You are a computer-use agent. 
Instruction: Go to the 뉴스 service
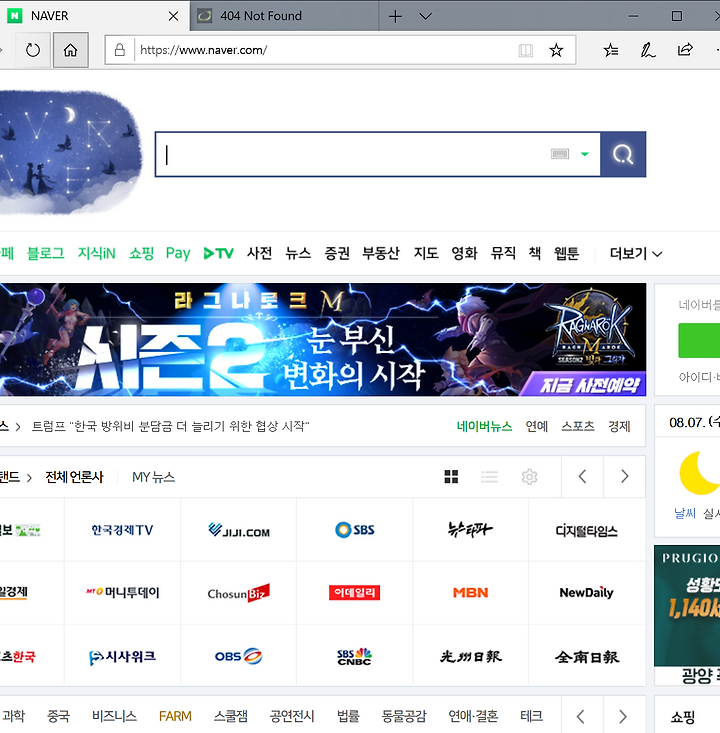click(x=298, y=253)
